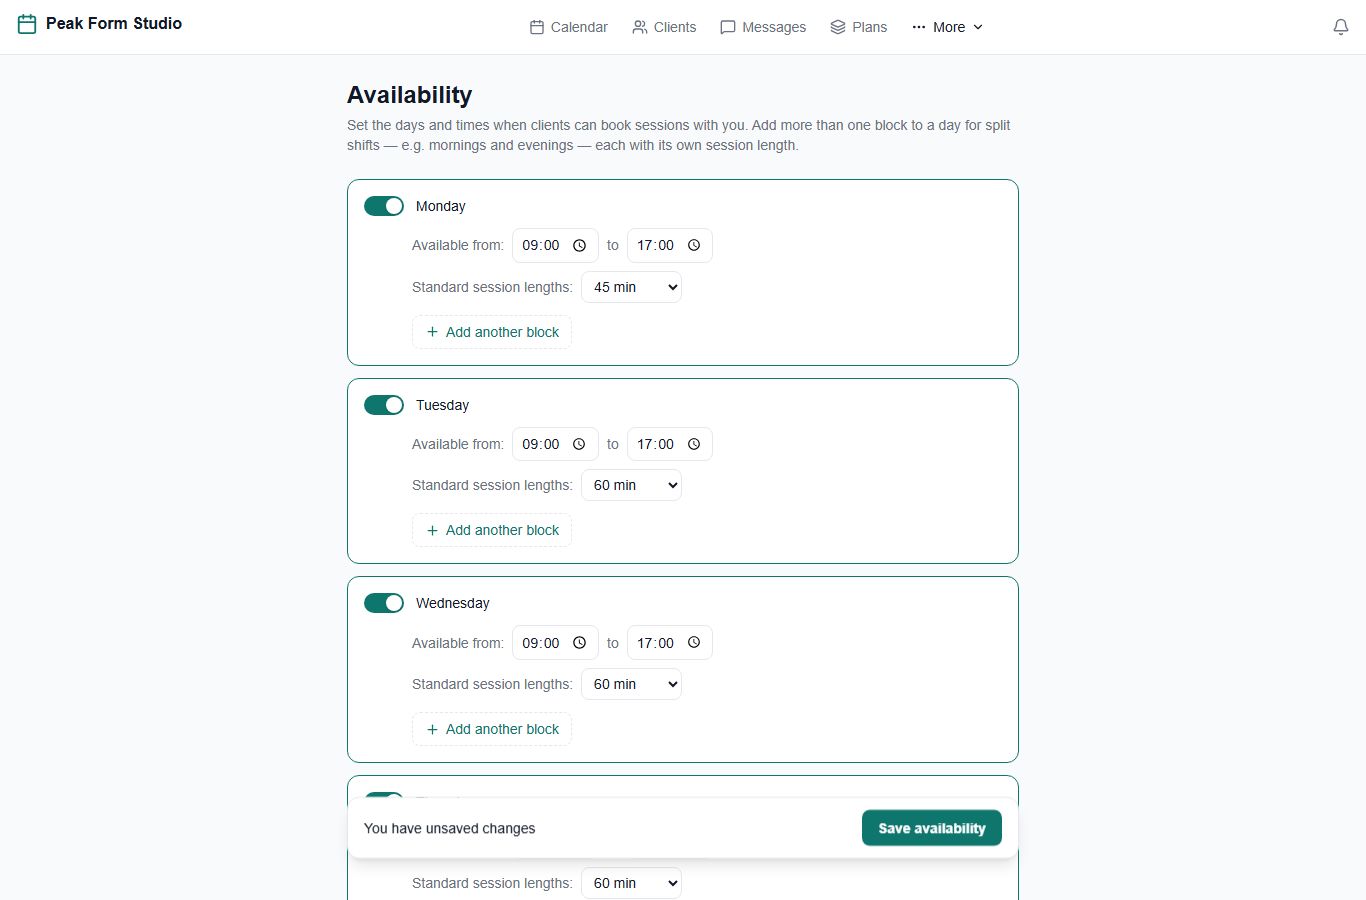
Task: Open the clock picker on Wednesday's end time
Action: pyautogui.click(x=694, y=643)
